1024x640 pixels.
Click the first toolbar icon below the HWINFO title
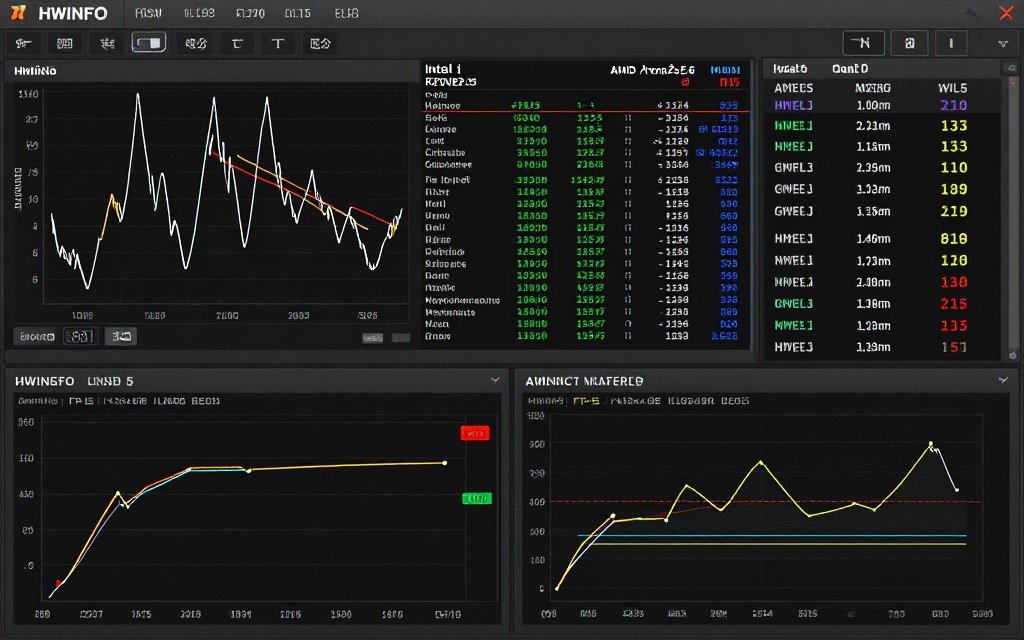(24, 44)
